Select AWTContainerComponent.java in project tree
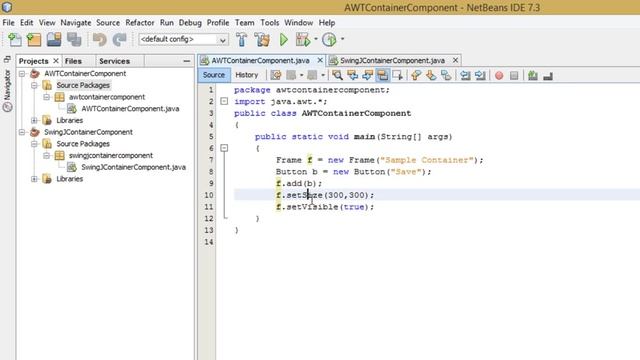Viewport: 640px width, 360px height. (x=130, y=109)
